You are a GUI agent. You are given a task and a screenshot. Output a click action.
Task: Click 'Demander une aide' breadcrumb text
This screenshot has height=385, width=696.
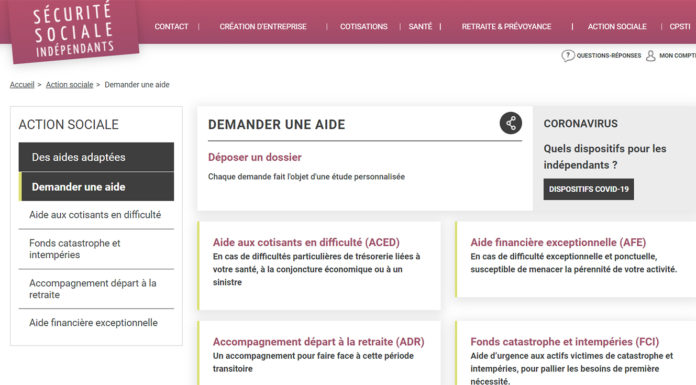click(137, 84)
